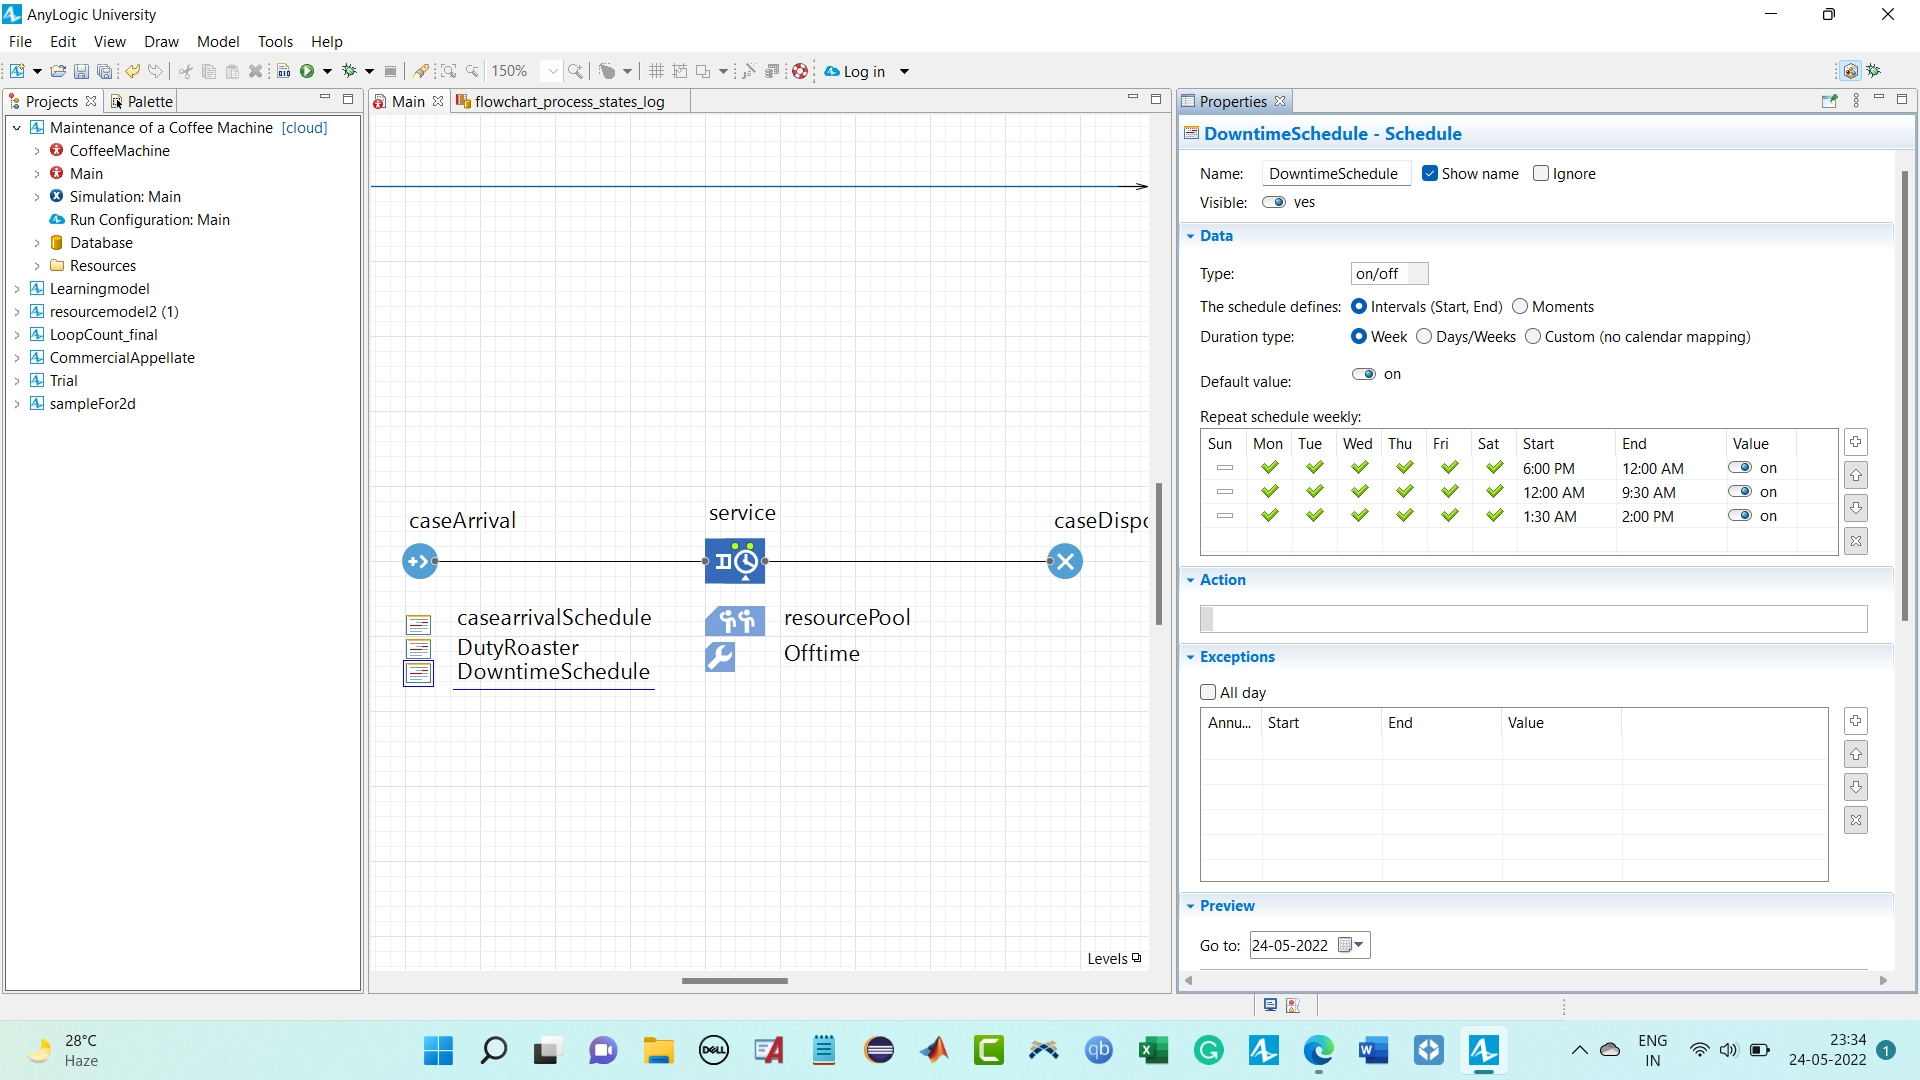The width and height of the screenshot is (1920, 1080).
Task: Select the service block icon on canvas
Action: click(x=735, y=561)
